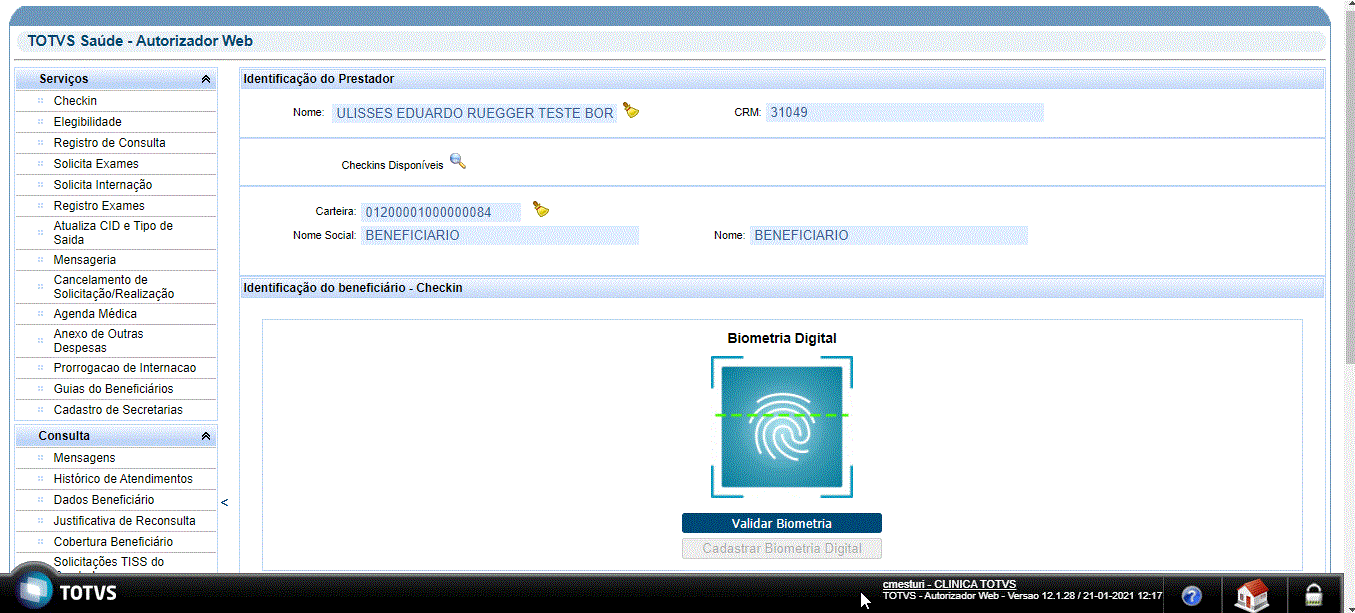This screenshot has width=1355, height=613.
Task: Open Elegibilidade menu item
Action: coord(88,122)
